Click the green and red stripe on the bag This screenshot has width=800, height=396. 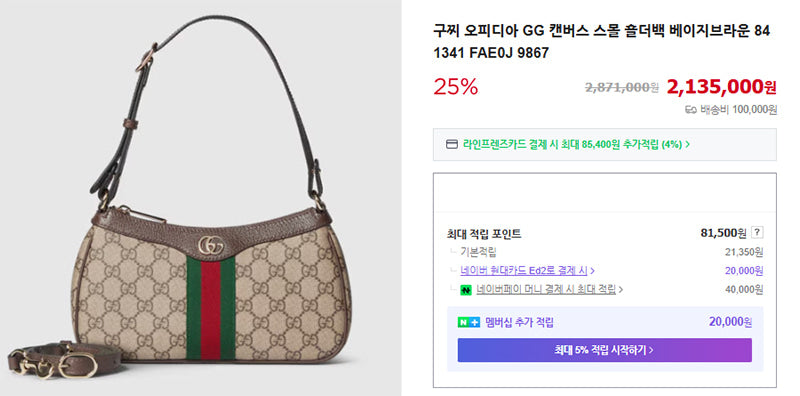pos(211,308)
